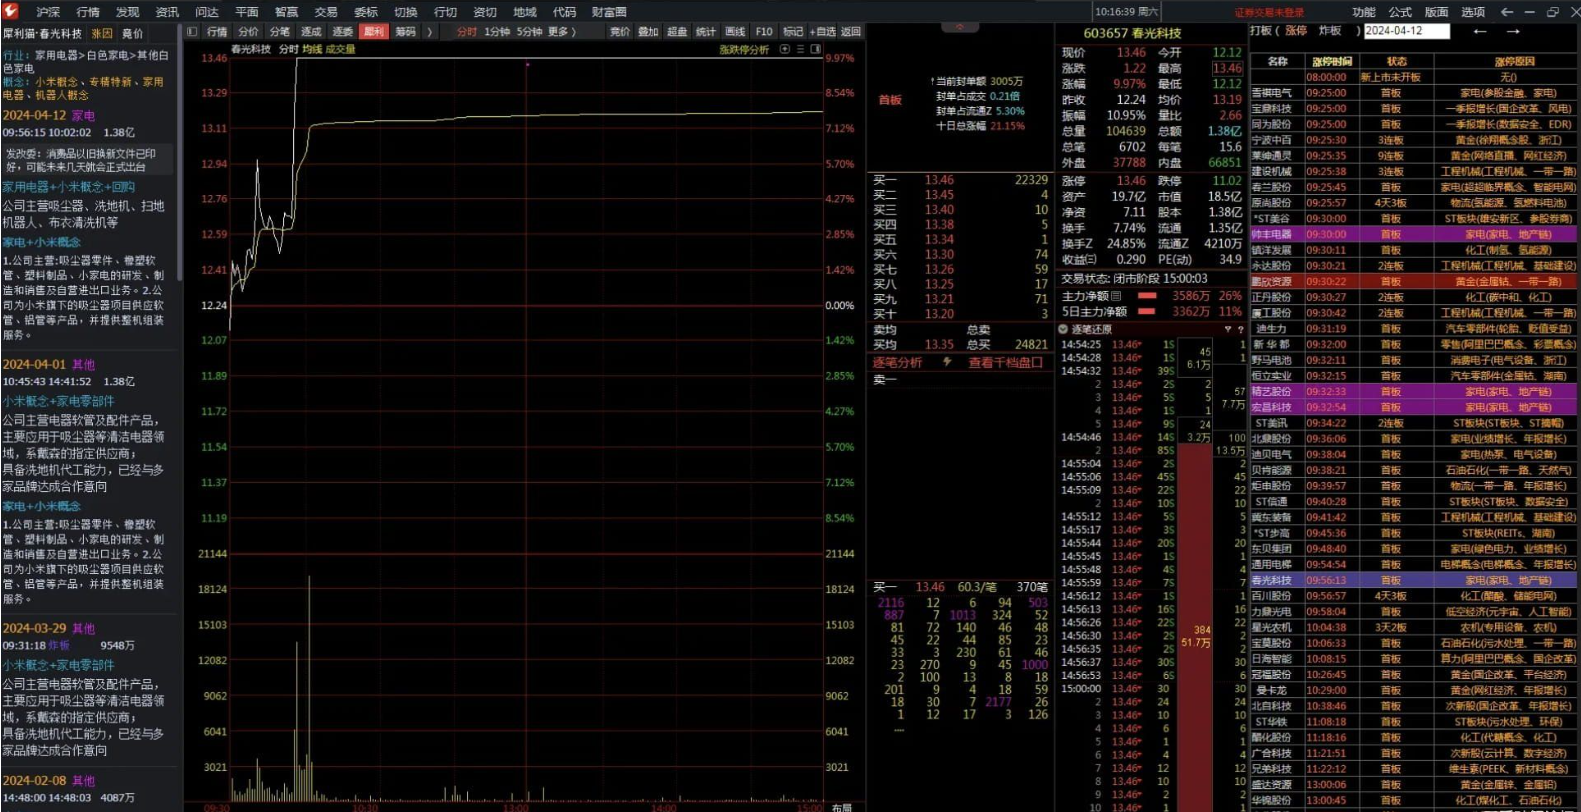This screenshot has width=1581, height=812.
Task: Open the 版面 menu
Action: click(1436, 12)
